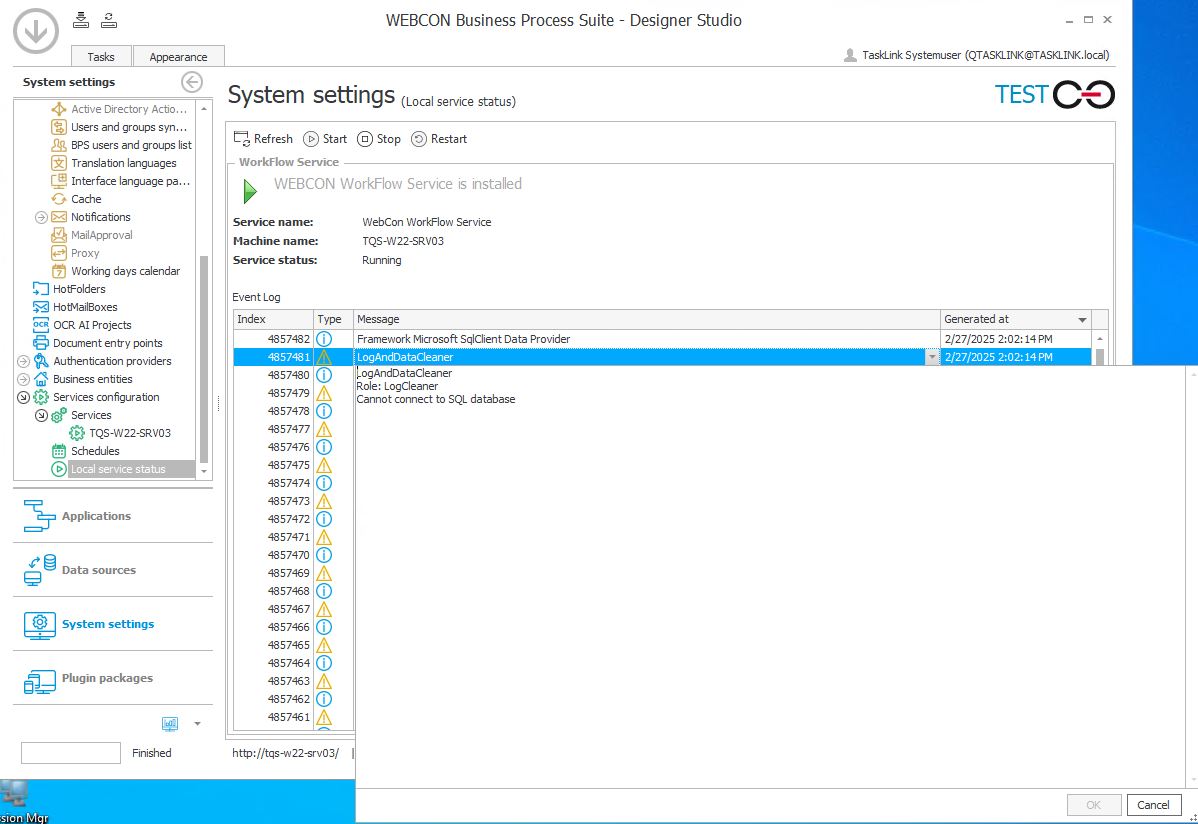Click the Data sources database icon
The image size is (1198, 824).
(x=40, y=570)
